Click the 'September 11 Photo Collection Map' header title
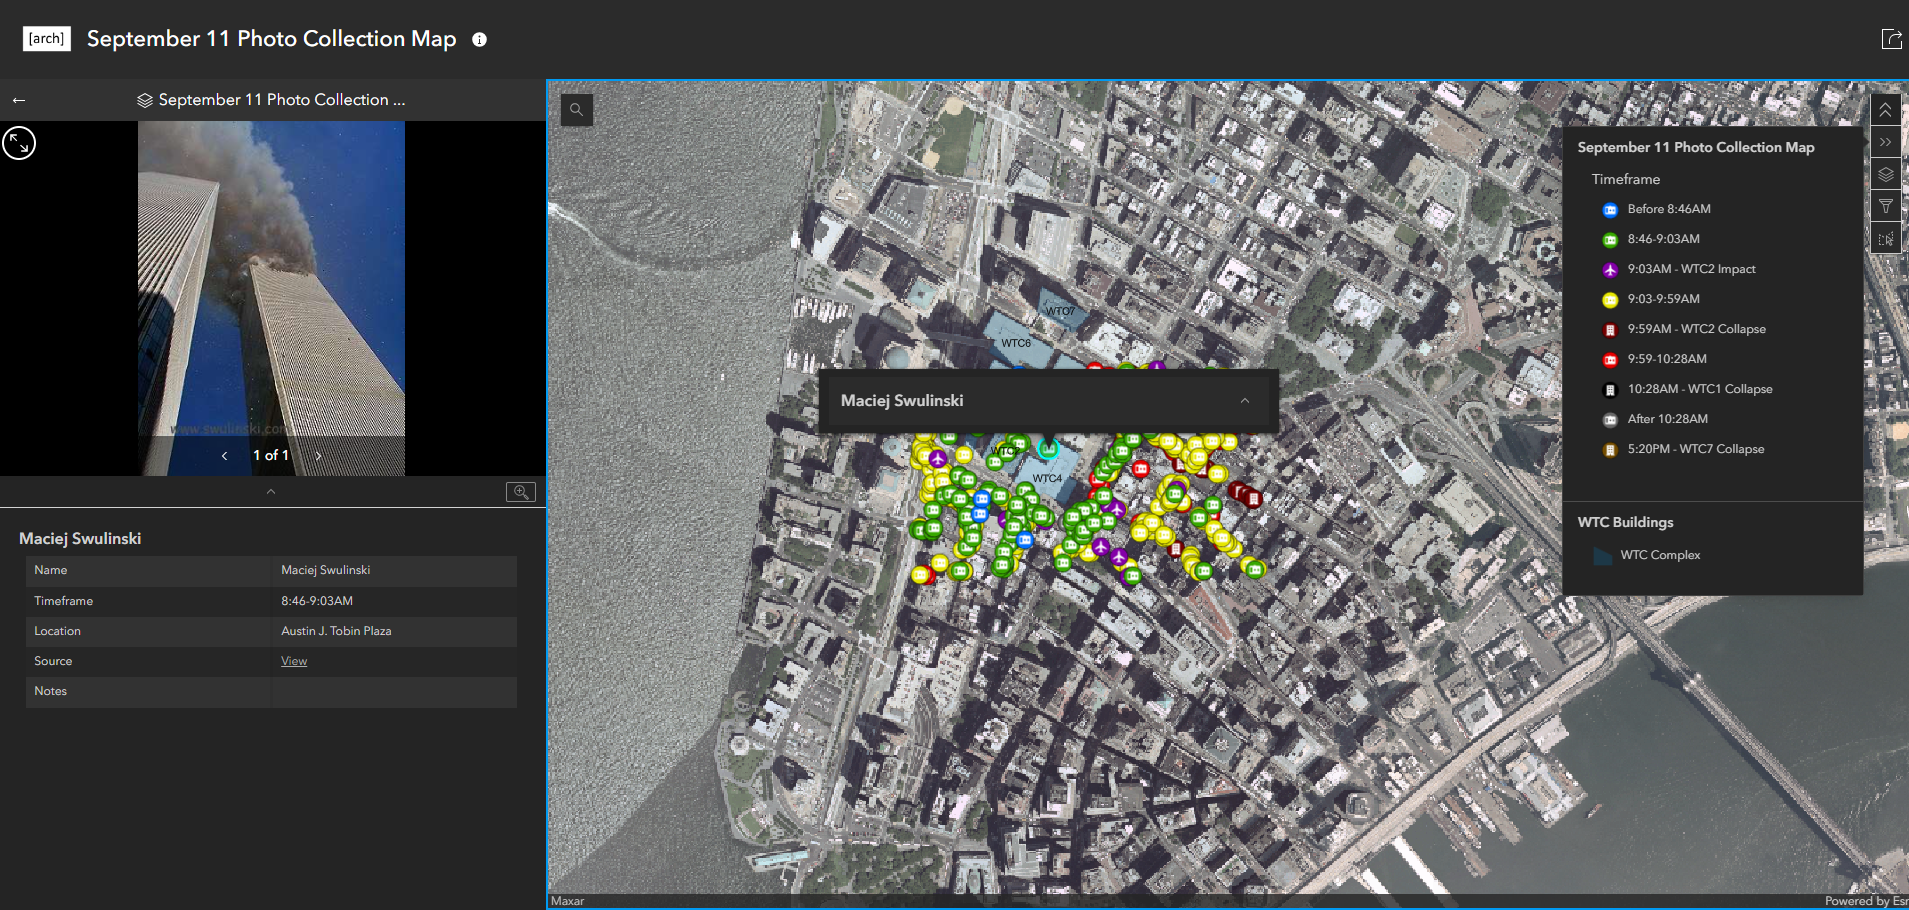 (x=271, y=39)
